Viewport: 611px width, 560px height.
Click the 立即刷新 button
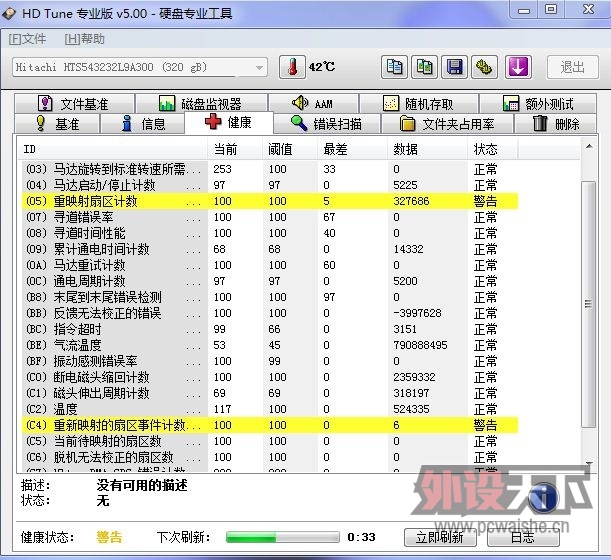point(440,537)
